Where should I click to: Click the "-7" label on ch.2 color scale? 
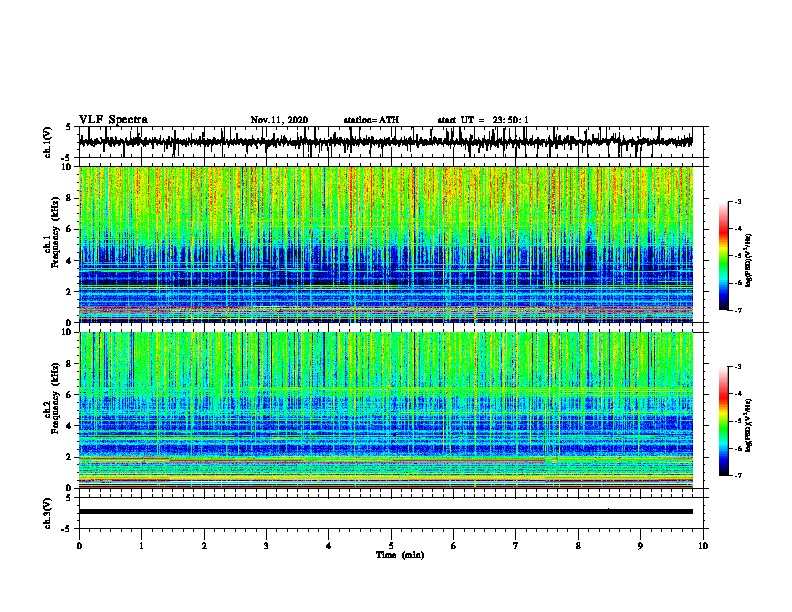(737, 475)
